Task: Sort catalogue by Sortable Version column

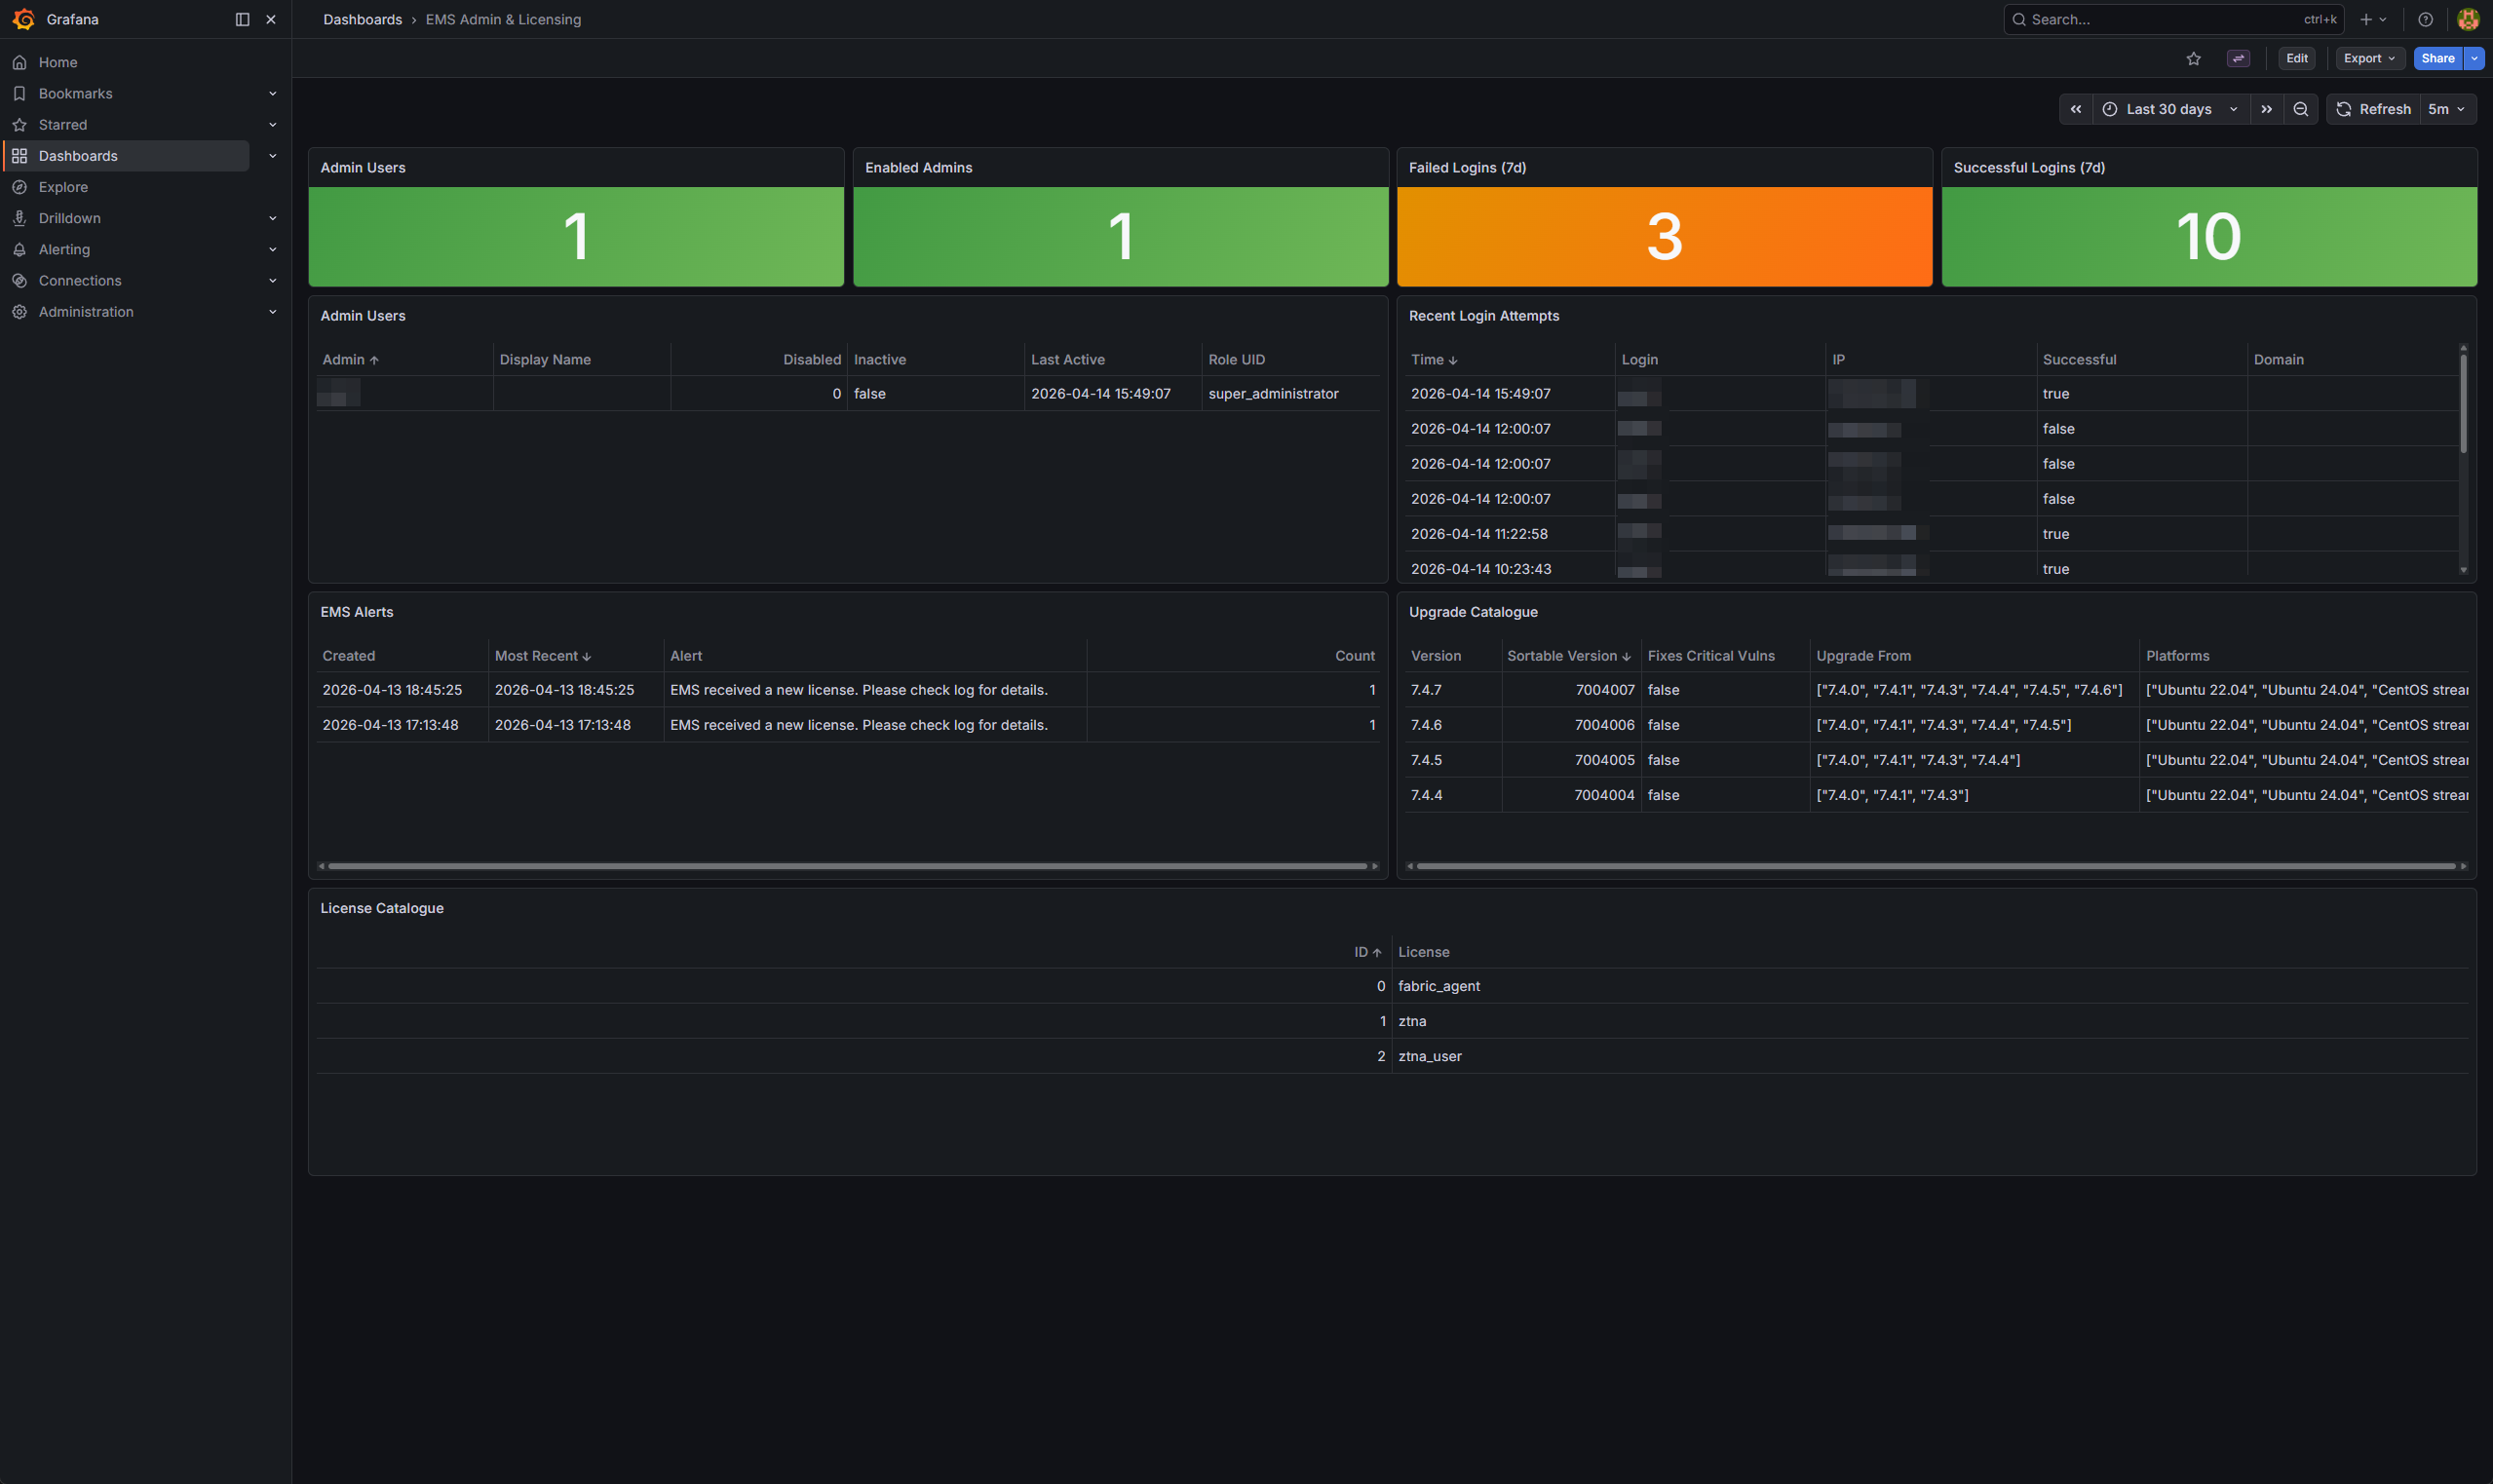Action: click(x=1569, y=656)
